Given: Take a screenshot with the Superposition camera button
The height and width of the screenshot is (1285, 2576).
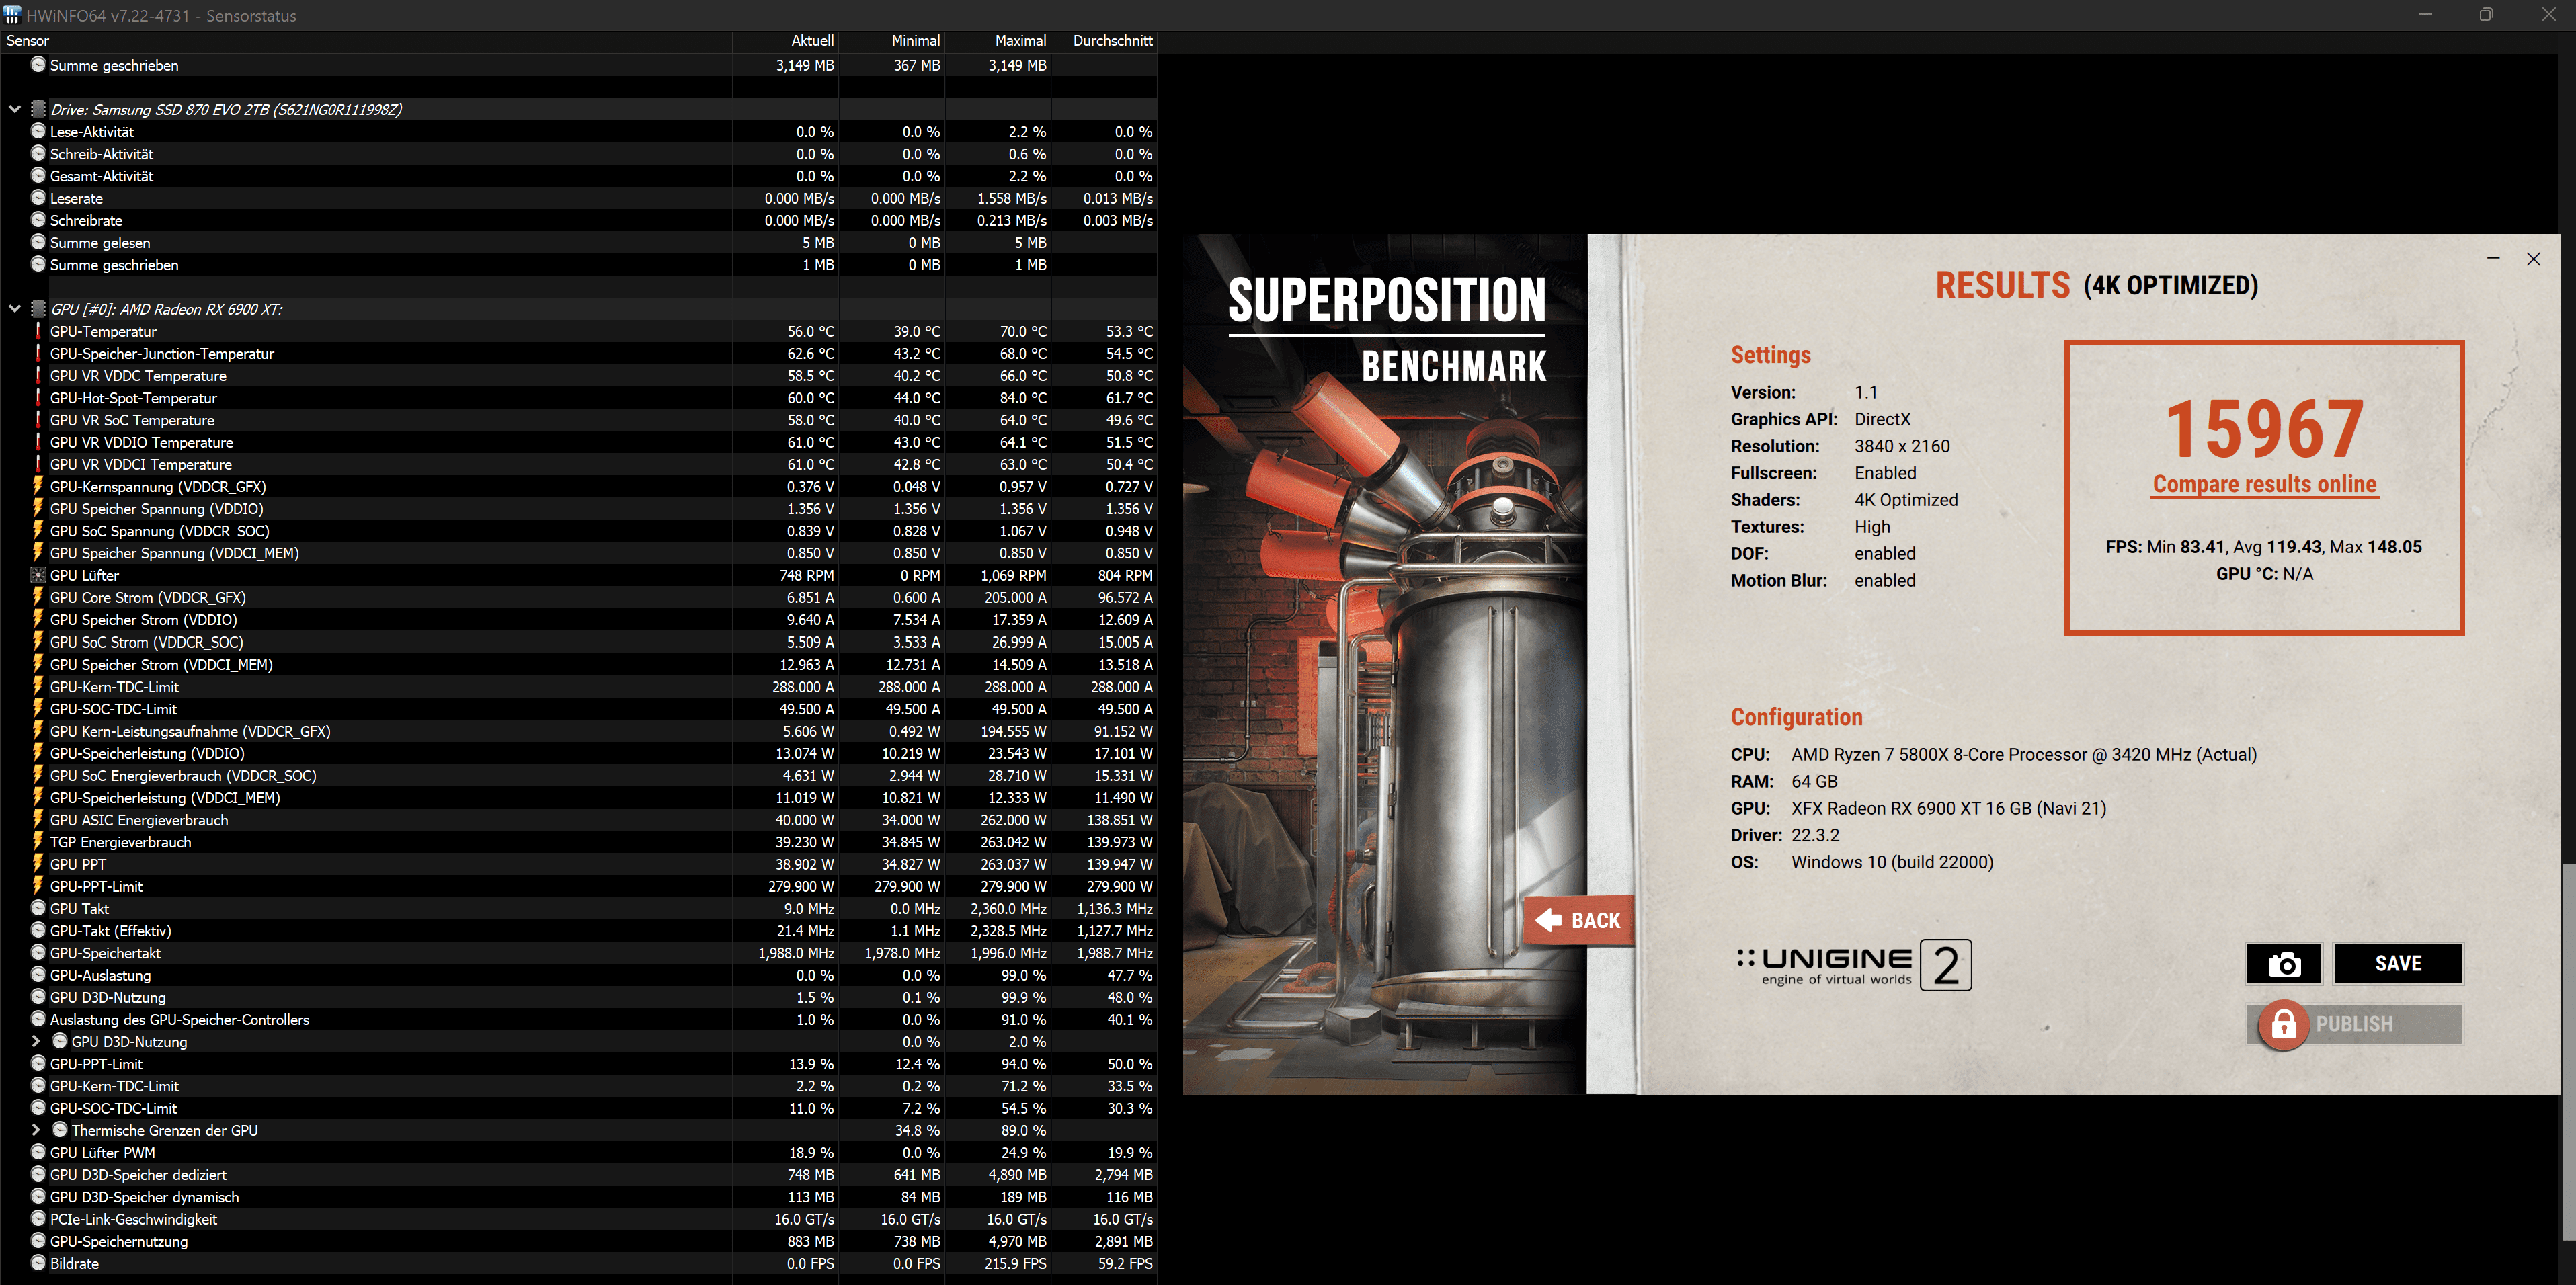Looking at the screenshot, I should click(x=2283, y=964).
